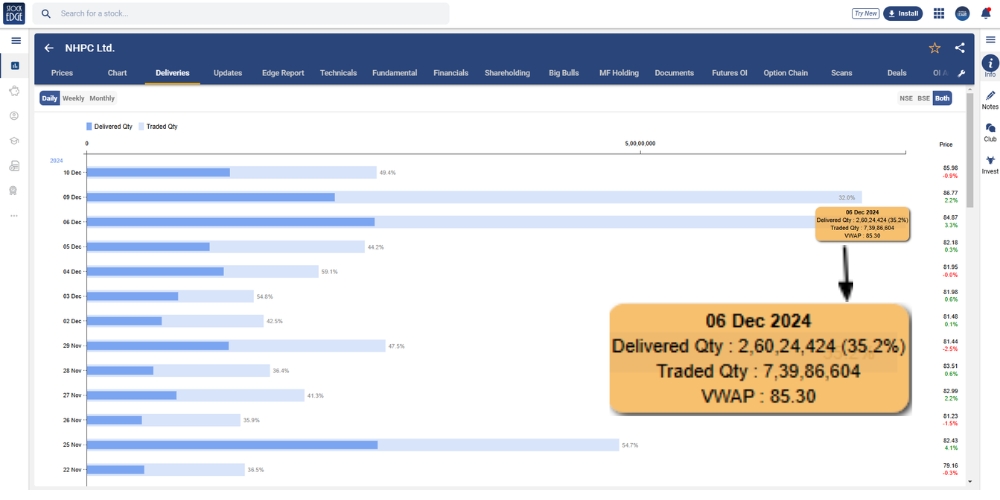The width and height of the screenshot is (1000, 500).
Task: Open the notifications bell
Action: (986, 13)
